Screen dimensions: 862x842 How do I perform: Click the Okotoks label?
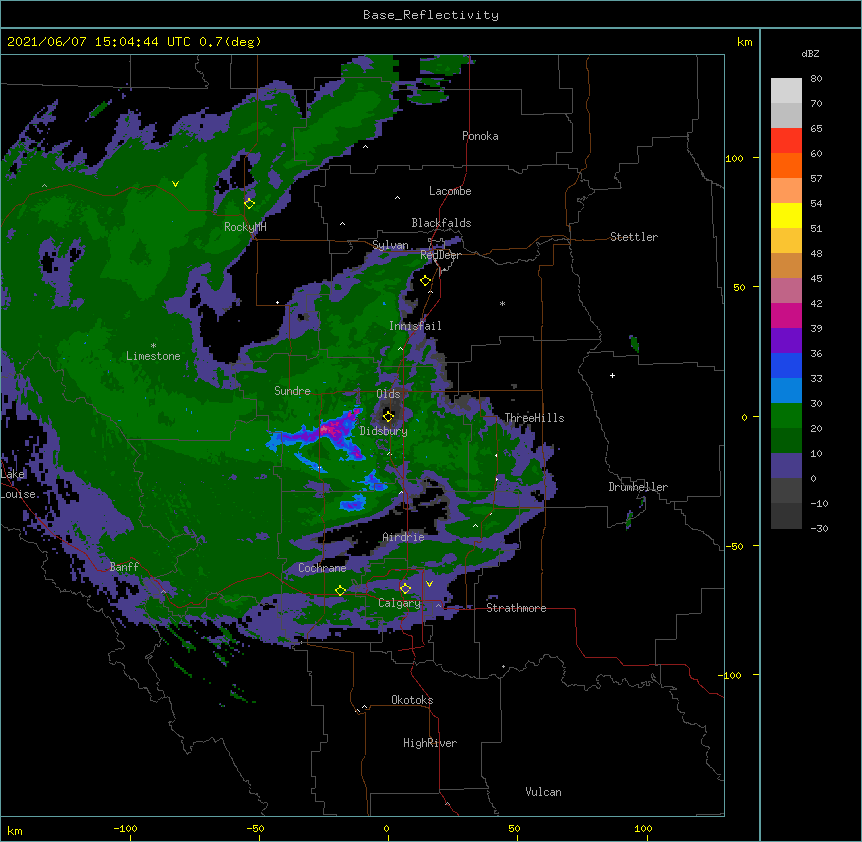[x=412, y=700]
